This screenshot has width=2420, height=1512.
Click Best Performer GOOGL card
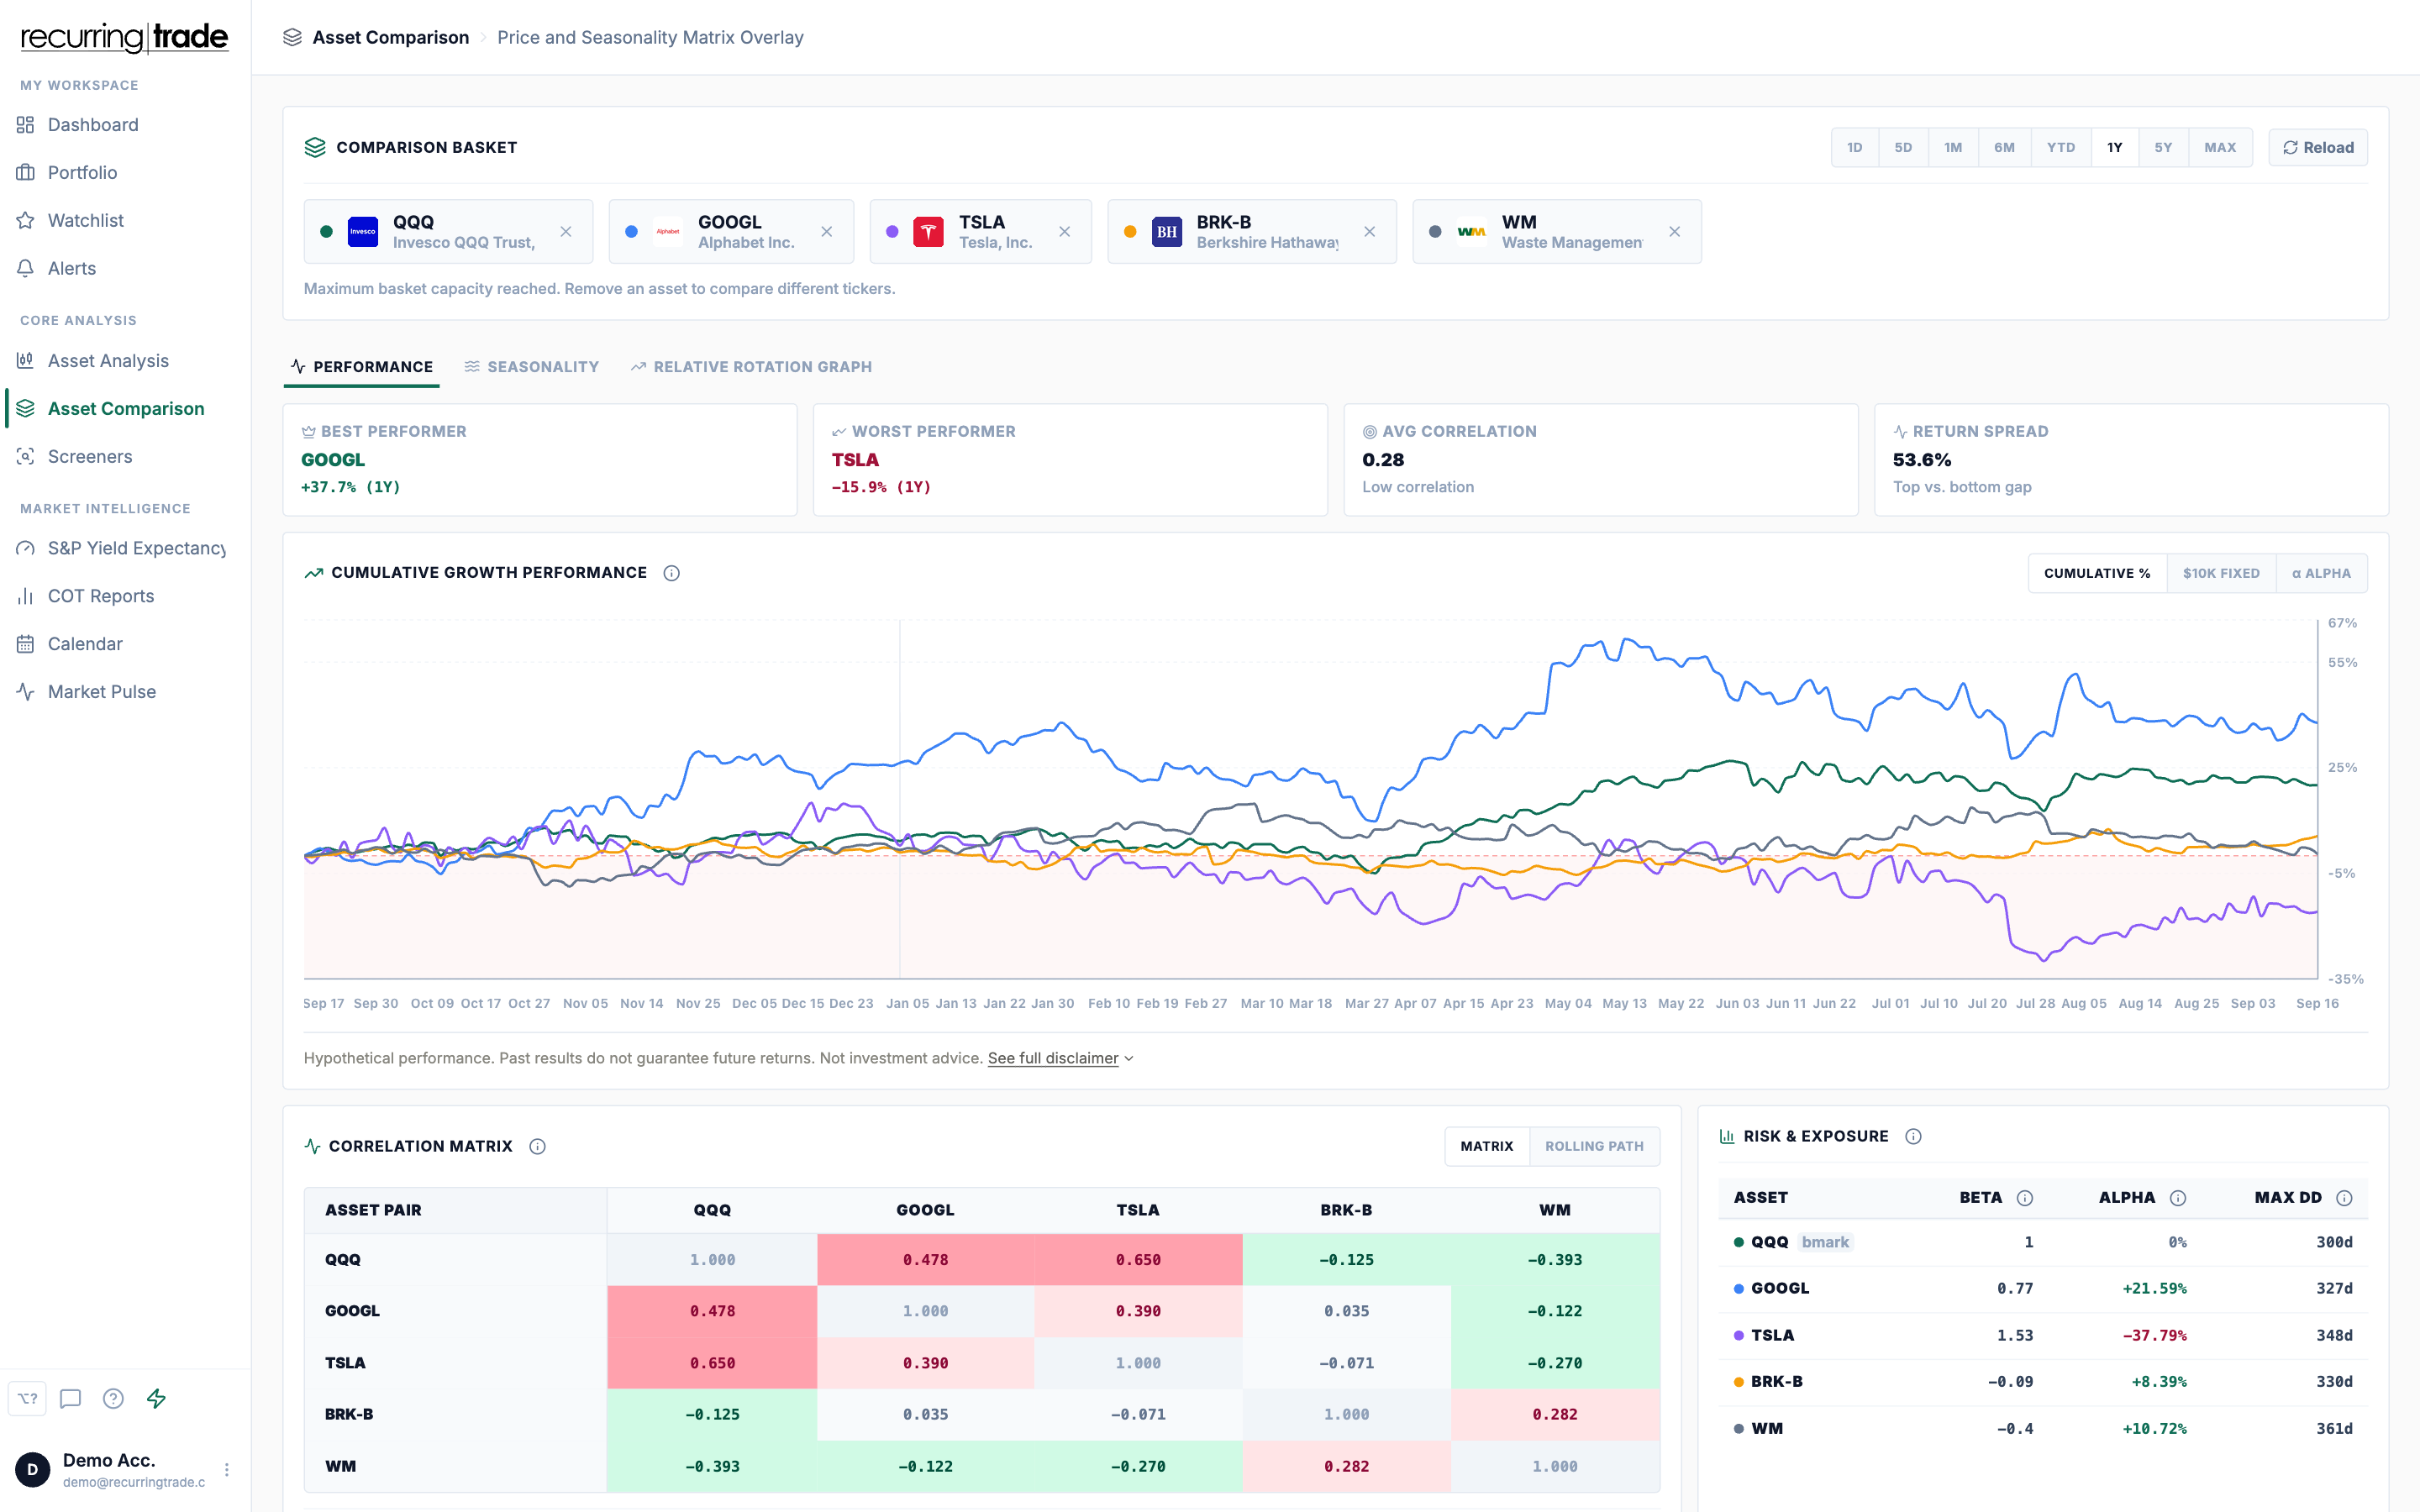pyautogui.click(x=540, y=460)
